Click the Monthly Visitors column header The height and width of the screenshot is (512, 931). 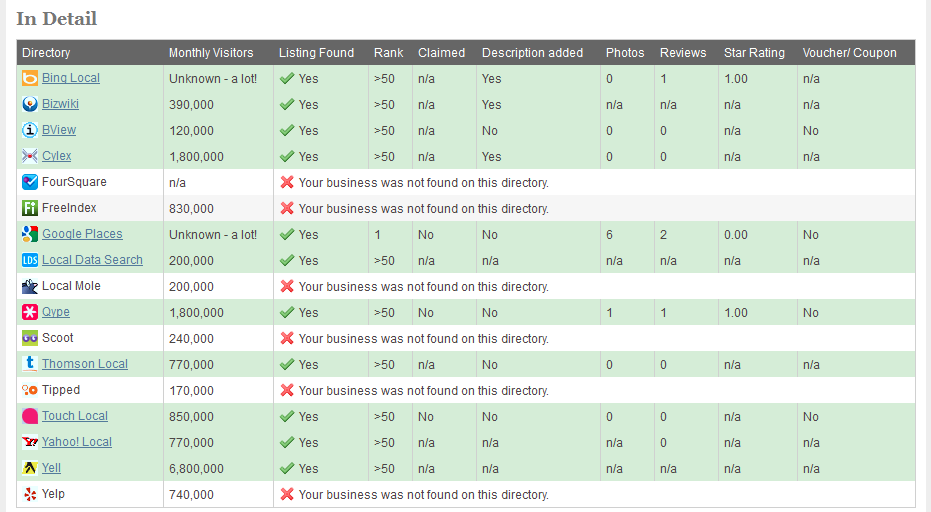point(211,53)
